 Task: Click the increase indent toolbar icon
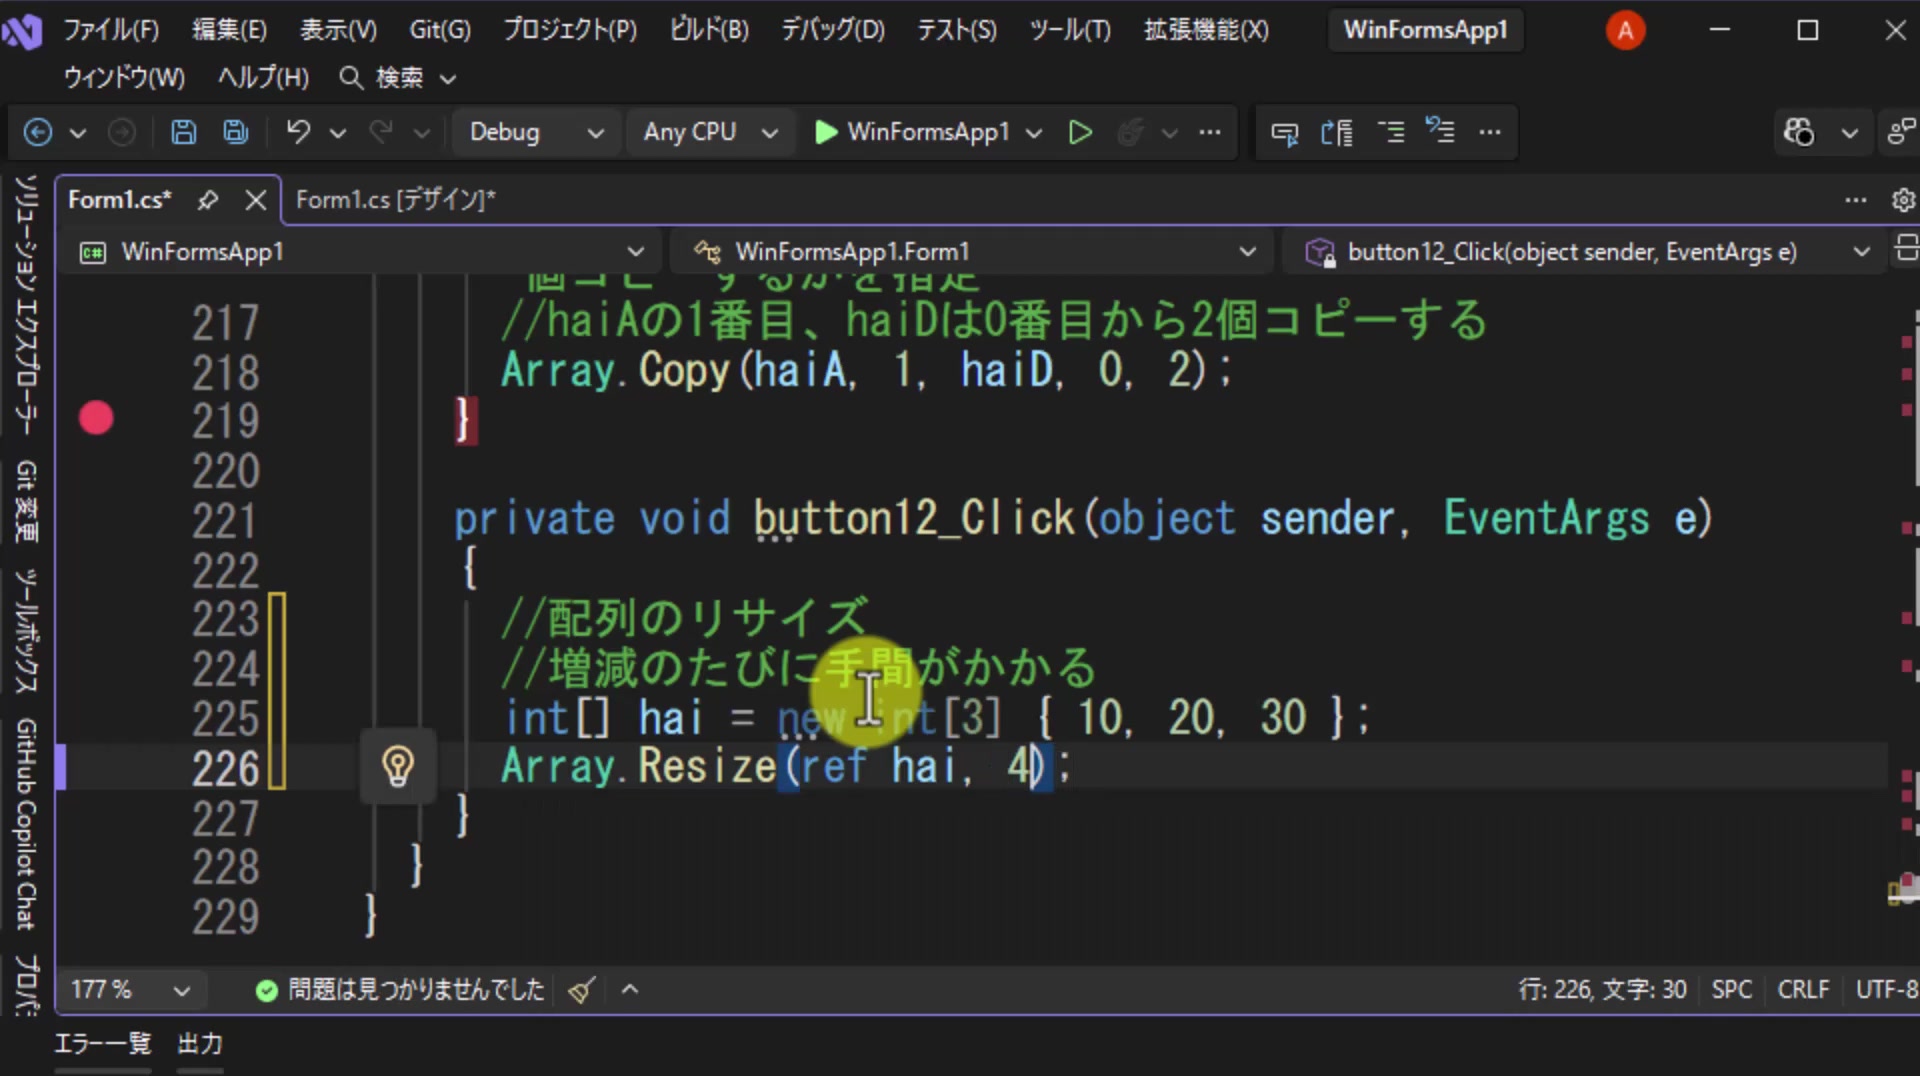pyautogui.click(x=1390, y=132)
